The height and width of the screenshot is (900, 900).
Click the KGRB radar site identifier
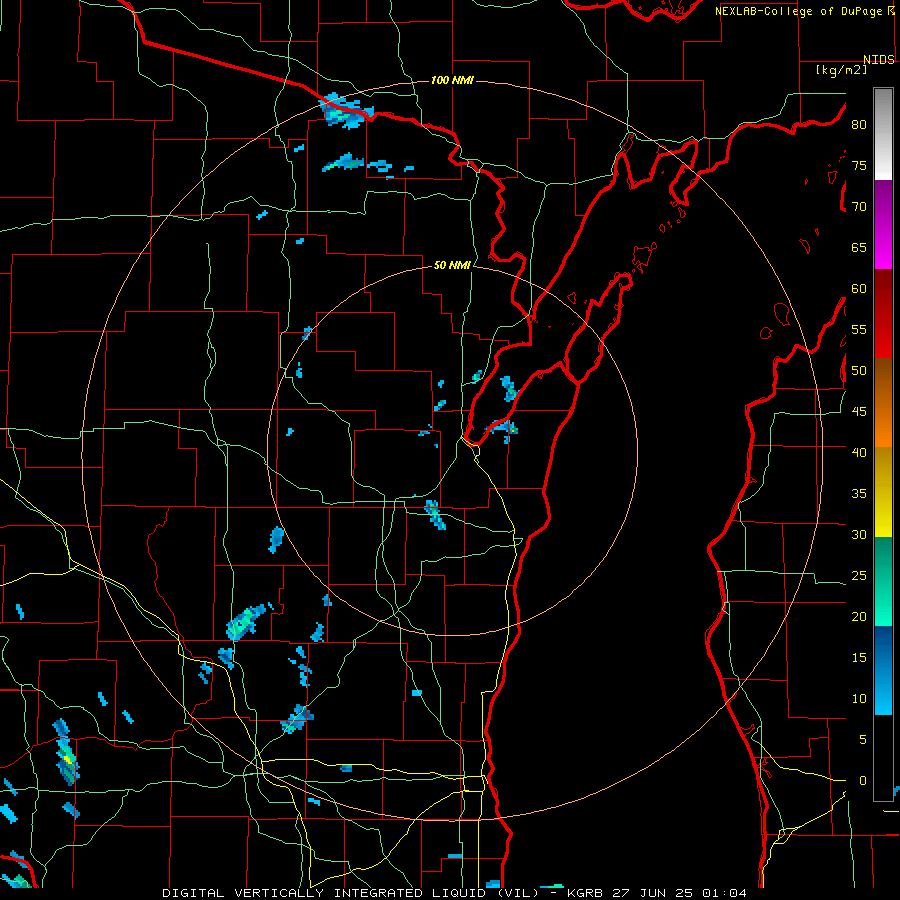tap(589, 893)
